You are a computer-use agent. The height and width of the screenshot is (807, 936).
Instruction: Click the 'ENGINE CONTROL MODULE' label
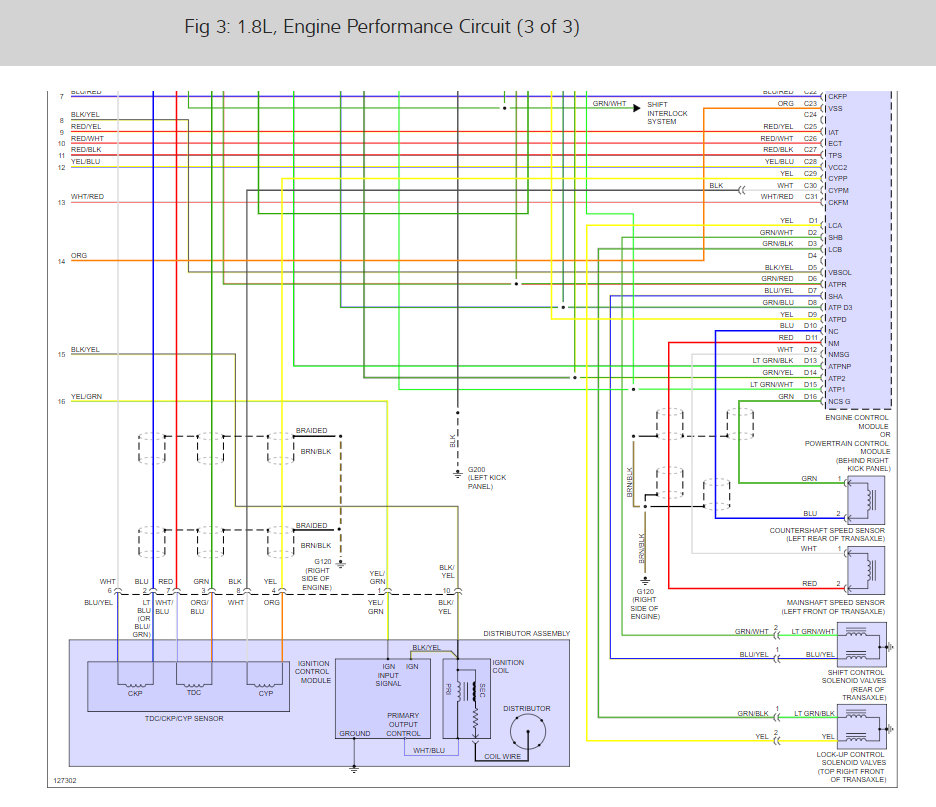(x=857, y=422)
